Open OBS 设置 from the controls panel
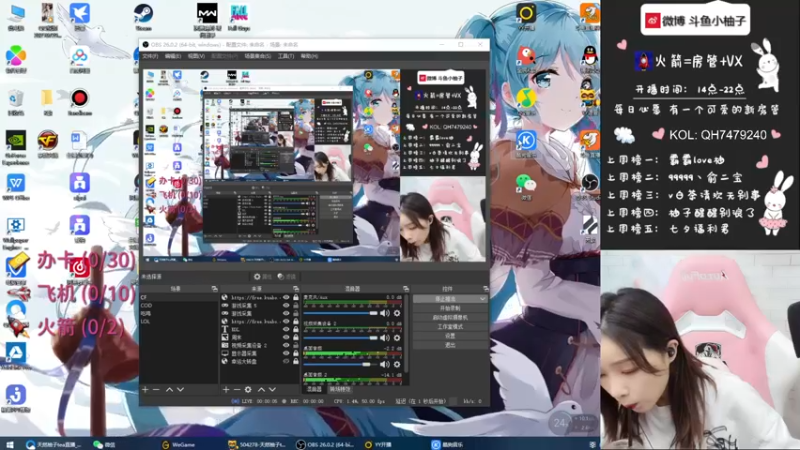The image size is (800, 450). [x=450, y=336]
